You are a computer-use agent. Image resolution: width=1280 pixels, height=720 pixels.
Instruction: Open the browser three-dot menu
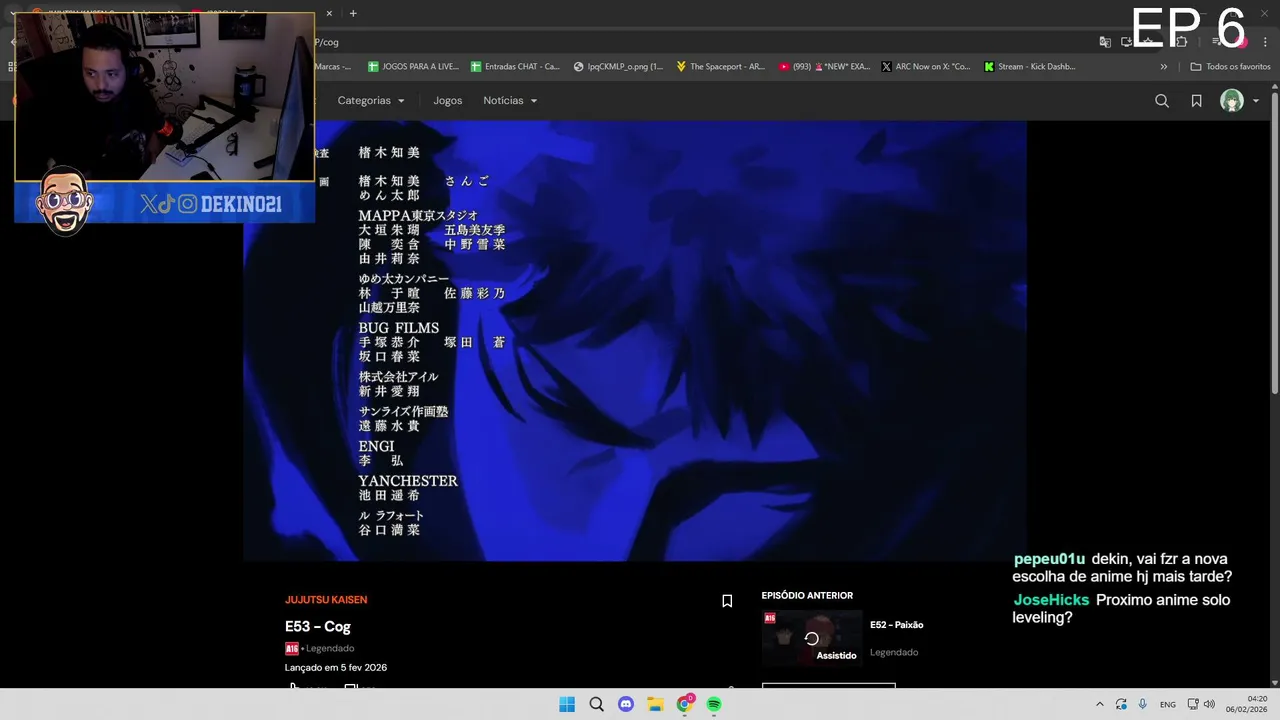(x=1266, y=42)
